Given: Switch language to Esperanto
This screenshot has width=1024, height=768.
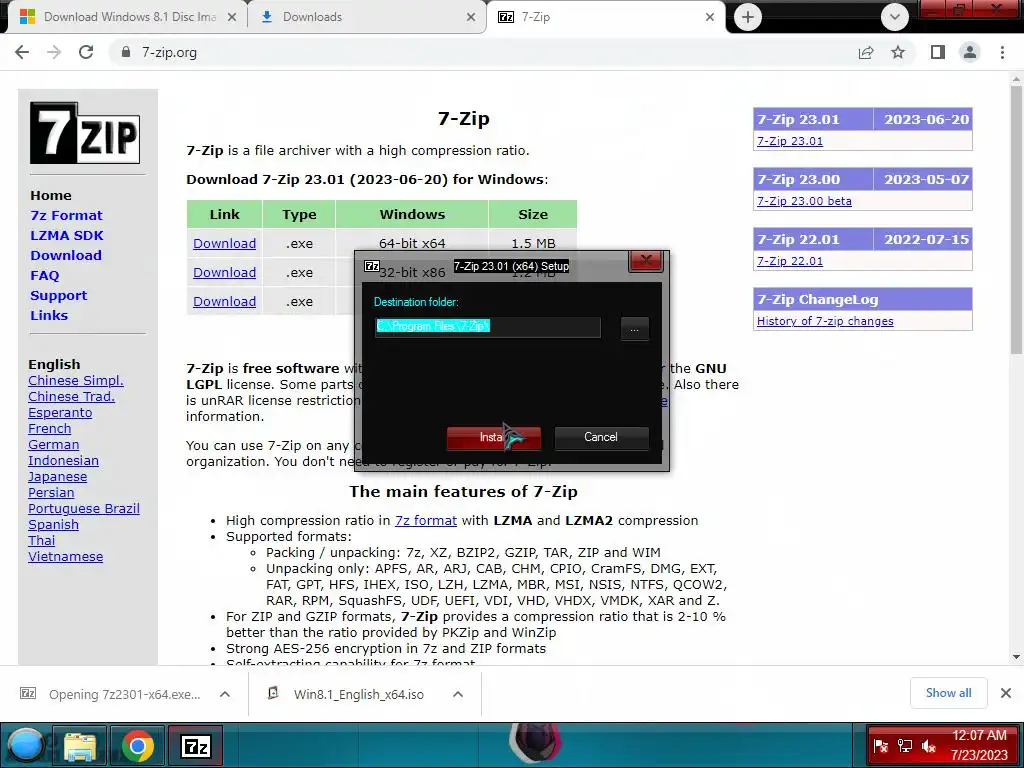Looking at the screenshot, I should [60, 413].
